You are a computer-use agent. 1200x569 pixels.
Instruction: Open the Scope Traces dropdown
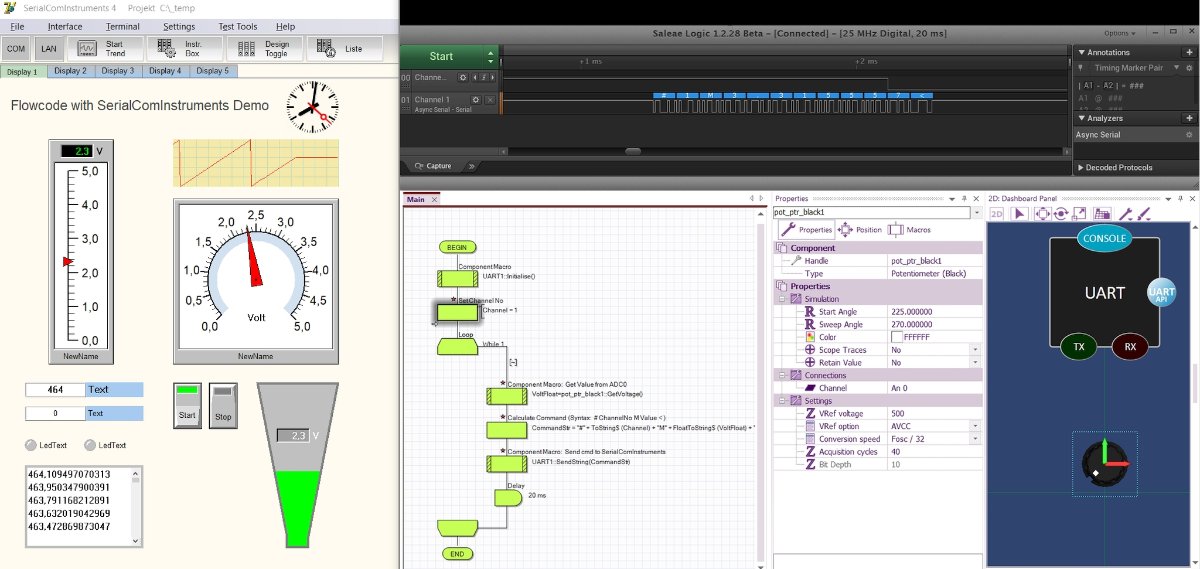[x=974, y=350]
